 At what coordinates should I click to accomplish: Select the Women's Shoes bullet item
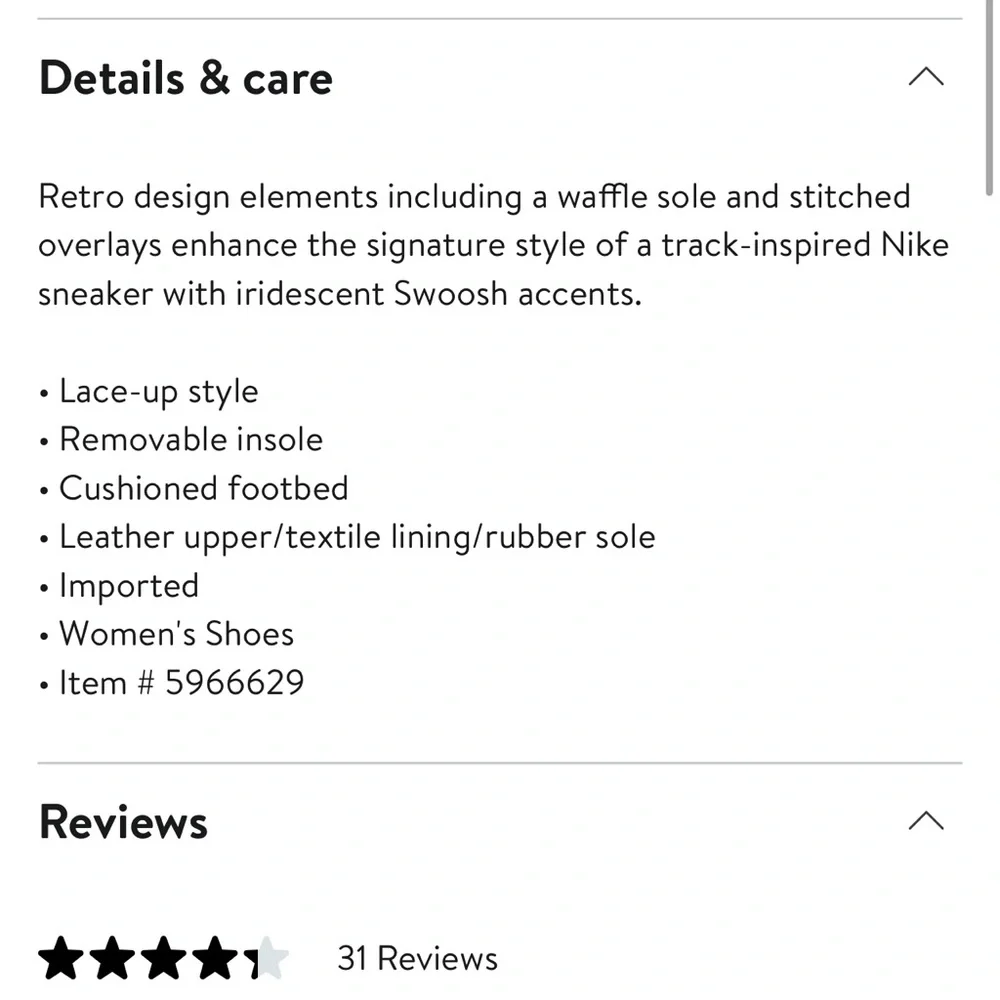click(x=176, y=634)
